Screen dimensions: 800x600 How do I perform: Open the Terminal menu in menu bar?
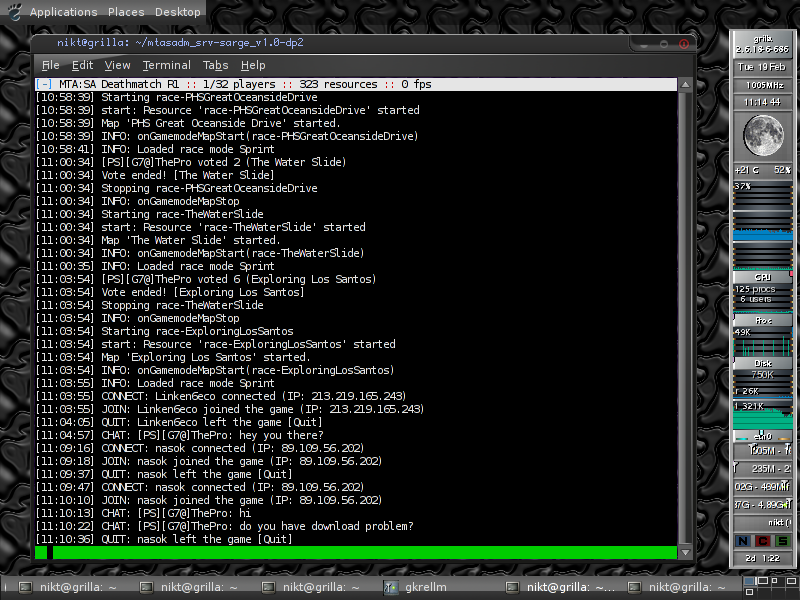pos(166,65)
